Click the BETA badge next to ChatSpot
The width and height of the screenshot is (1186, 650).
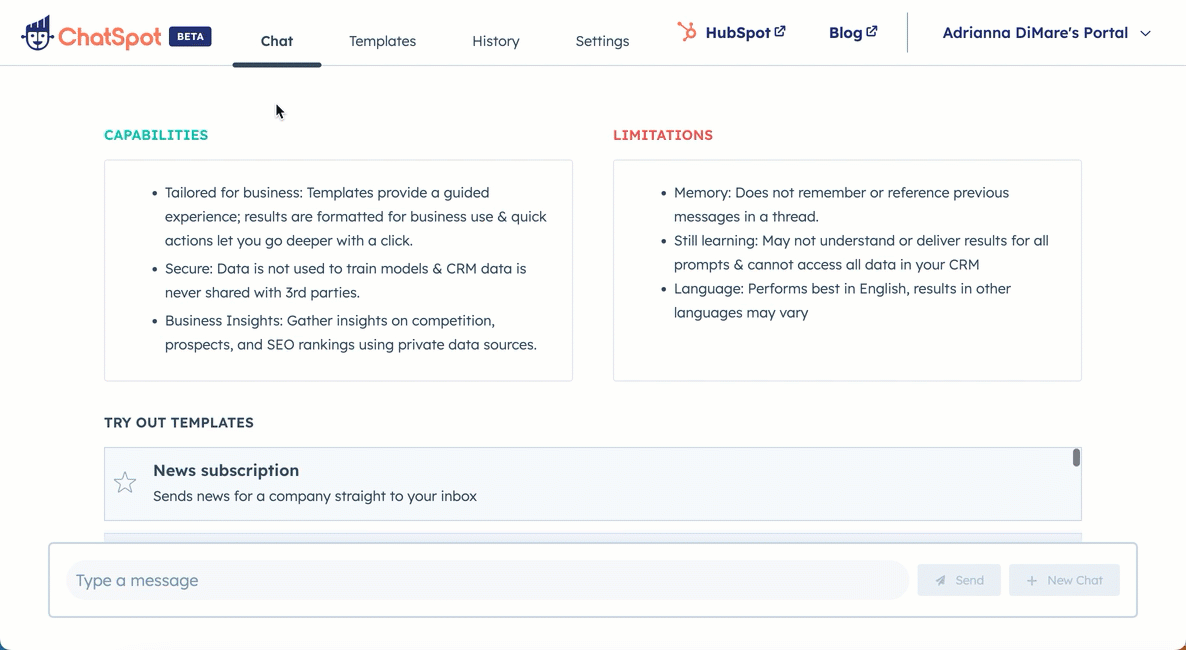(x=190, y=37)
